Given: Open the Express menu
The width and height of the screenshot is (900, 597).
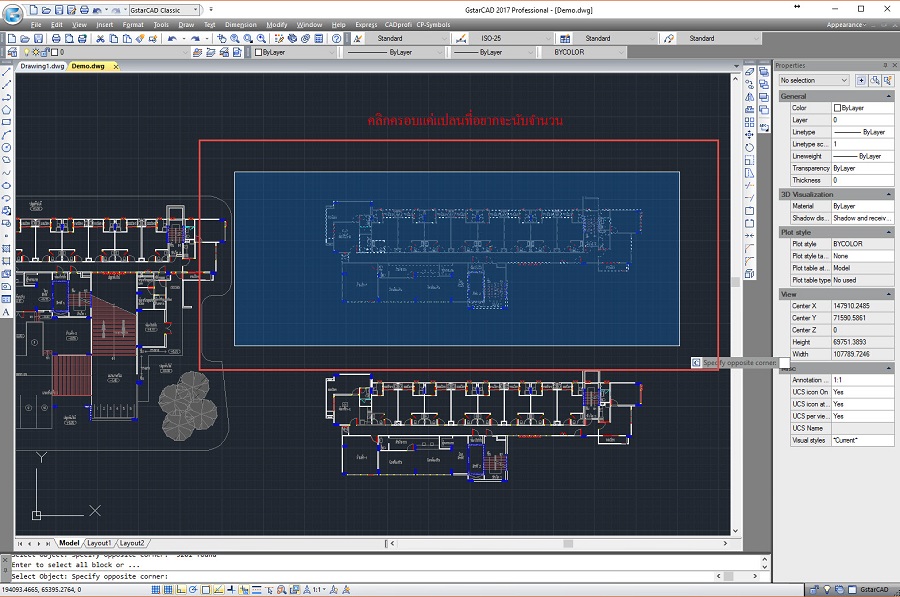Looking at the screenshot, I should click(366, 25).
